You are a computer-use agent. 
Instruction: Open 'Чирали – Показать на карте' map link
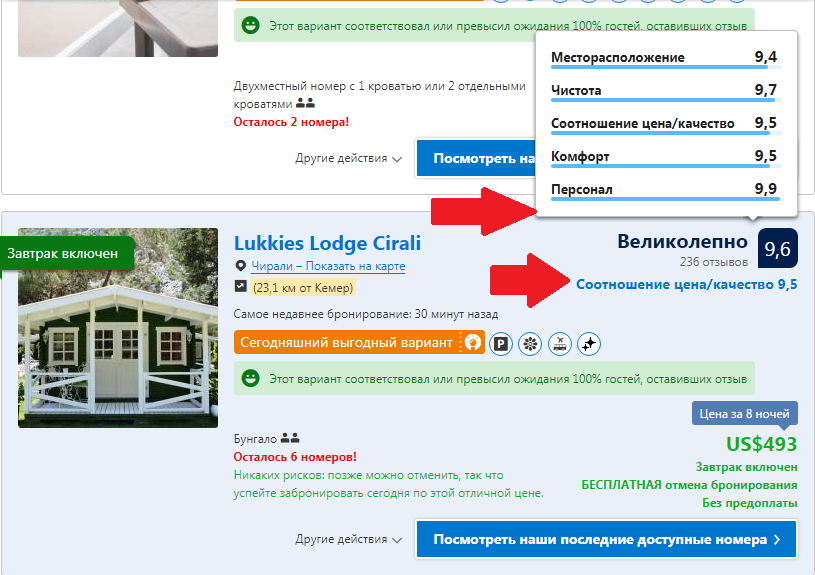pos(328,266)
